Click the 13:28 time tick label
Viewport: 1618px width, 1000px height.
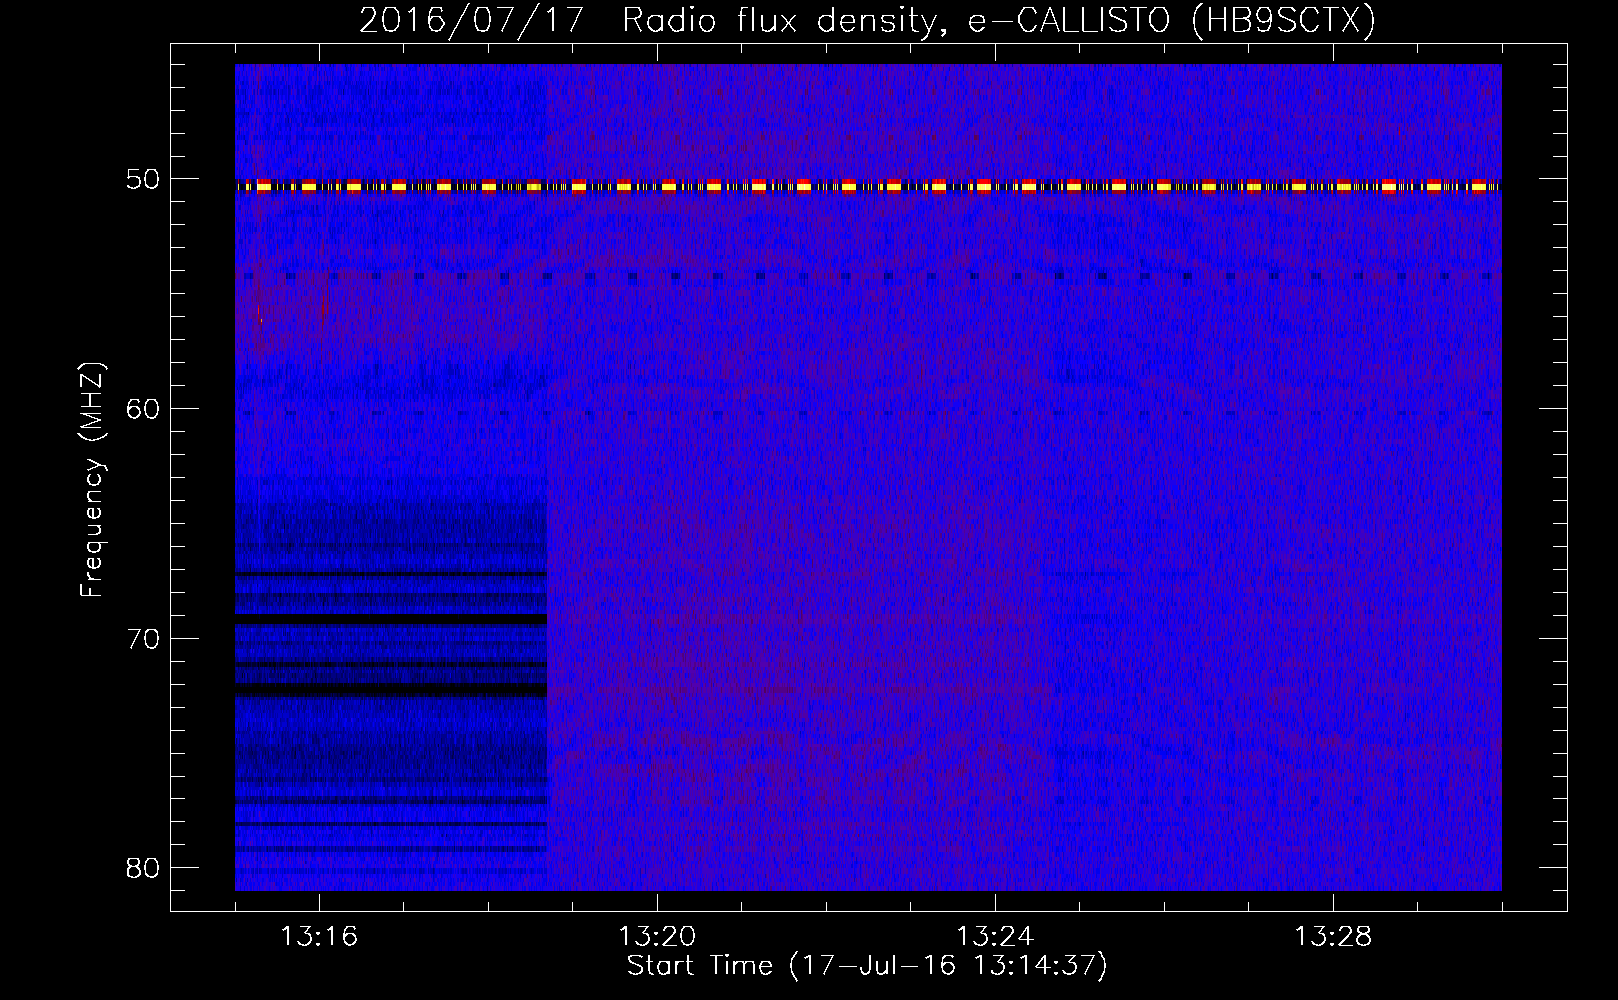(1333, 936)
